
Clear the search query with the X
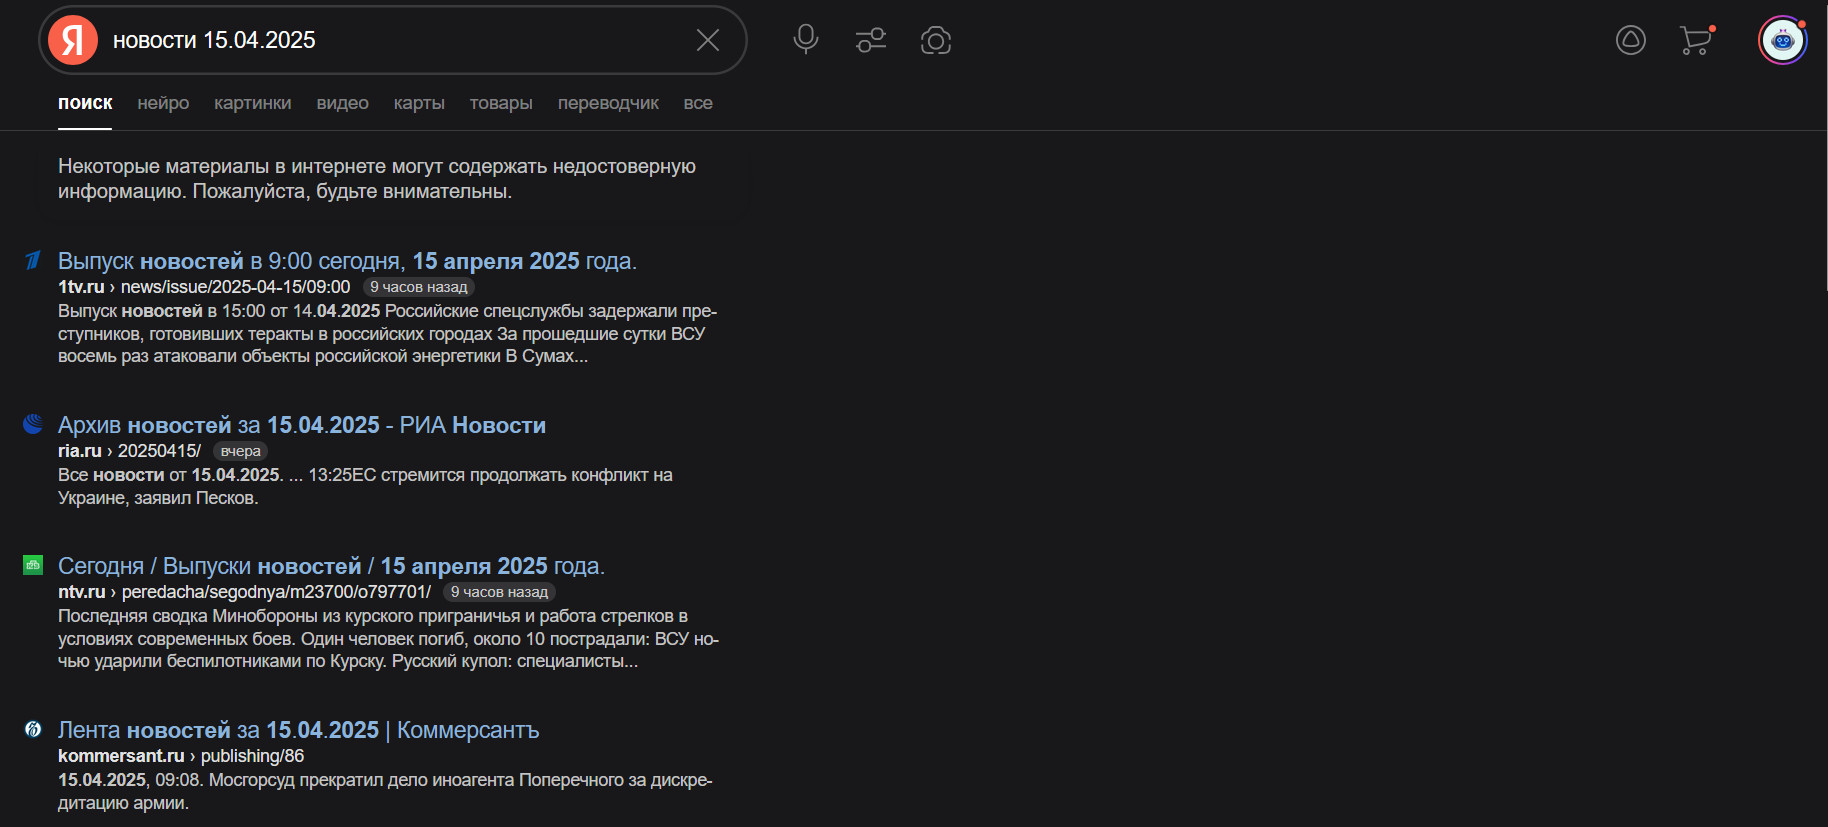(x=708, y=40)
